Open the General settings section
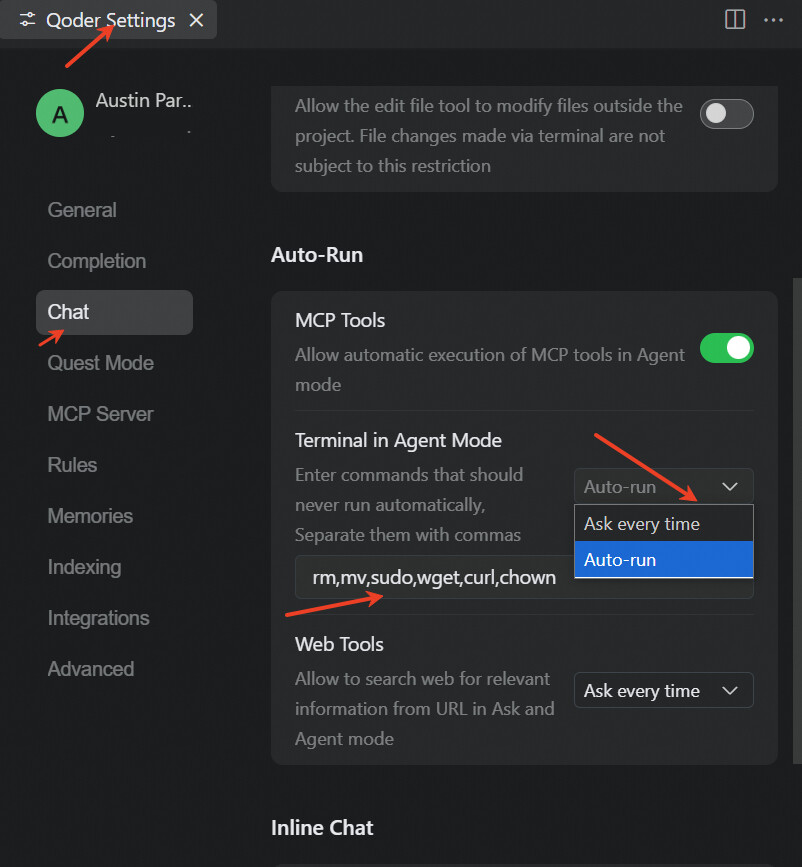This screenshot has height=867, width=802. click(82, 210)
